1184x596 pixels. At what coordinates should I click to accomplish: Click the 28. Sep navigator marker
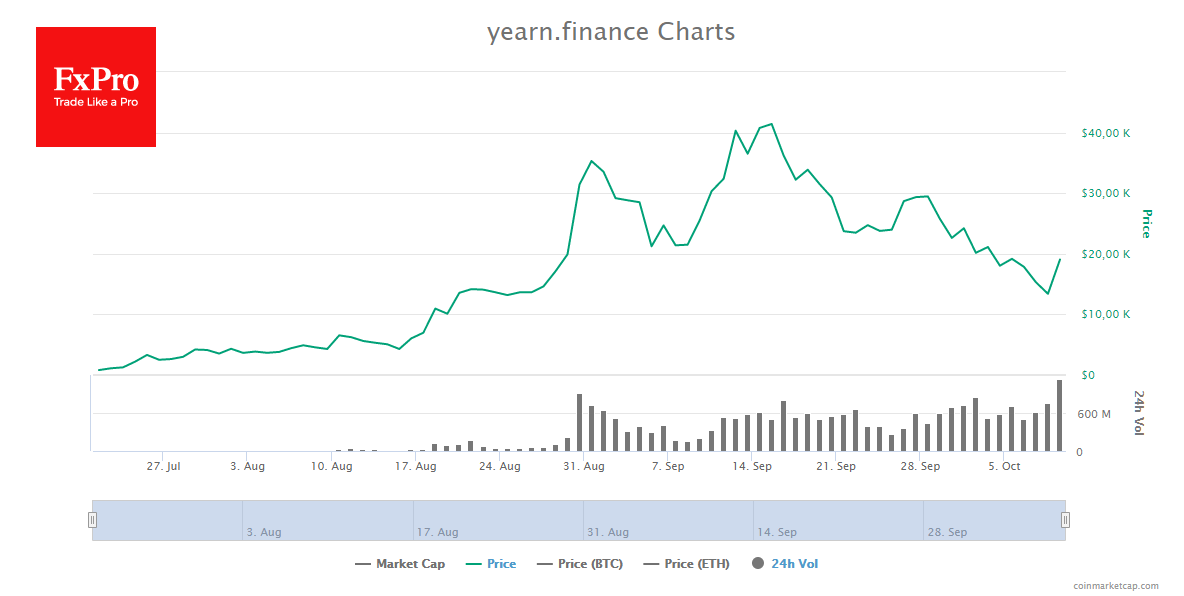point(945,532)
